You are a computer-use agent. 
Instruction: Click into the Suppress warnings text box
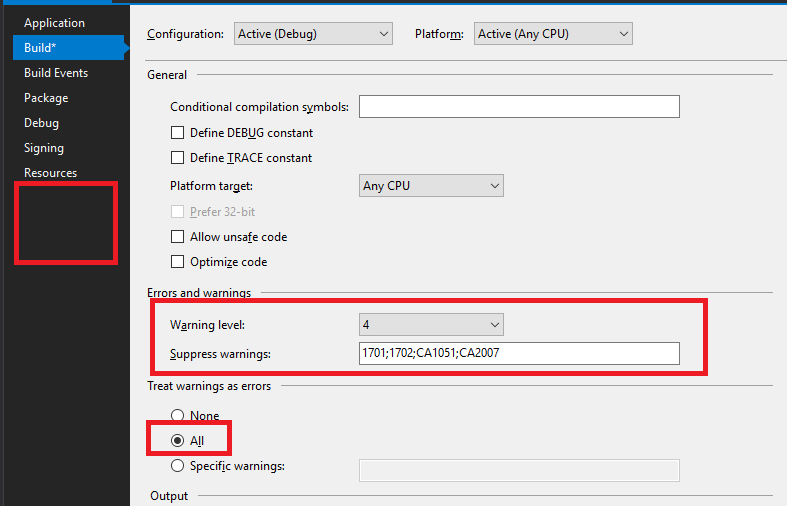point(518,354)
